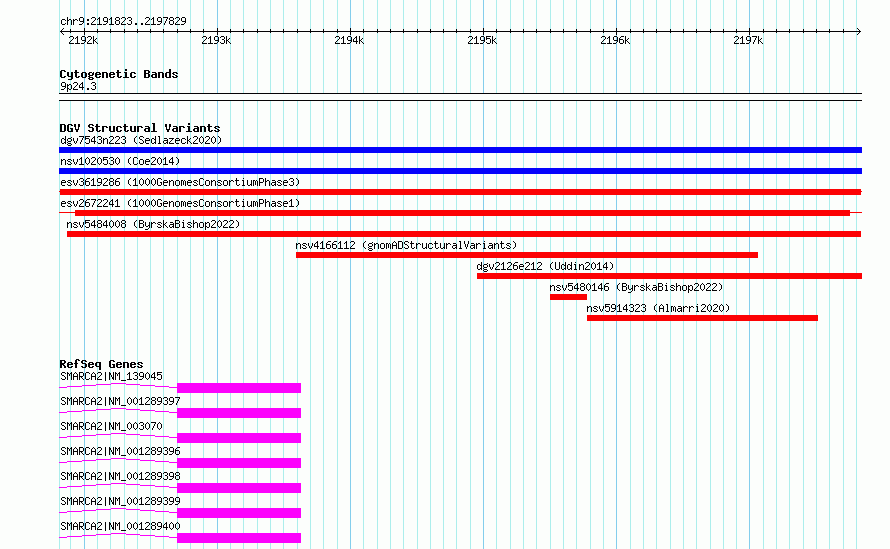This screenshot has width=890, height=549.
Task: Click the short red bar for nsv5480146
Action: [x=568, y=297]
